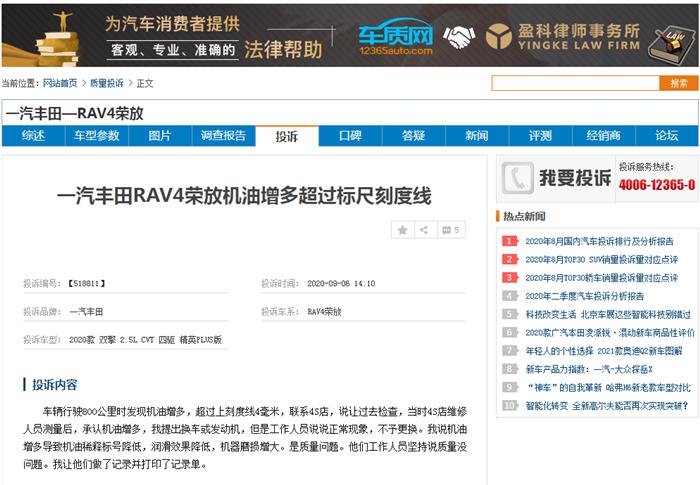Open 2020年8月TOP30轿车销量投诉量对应点评 link
The image size is (700, 485).
point(601,278)
